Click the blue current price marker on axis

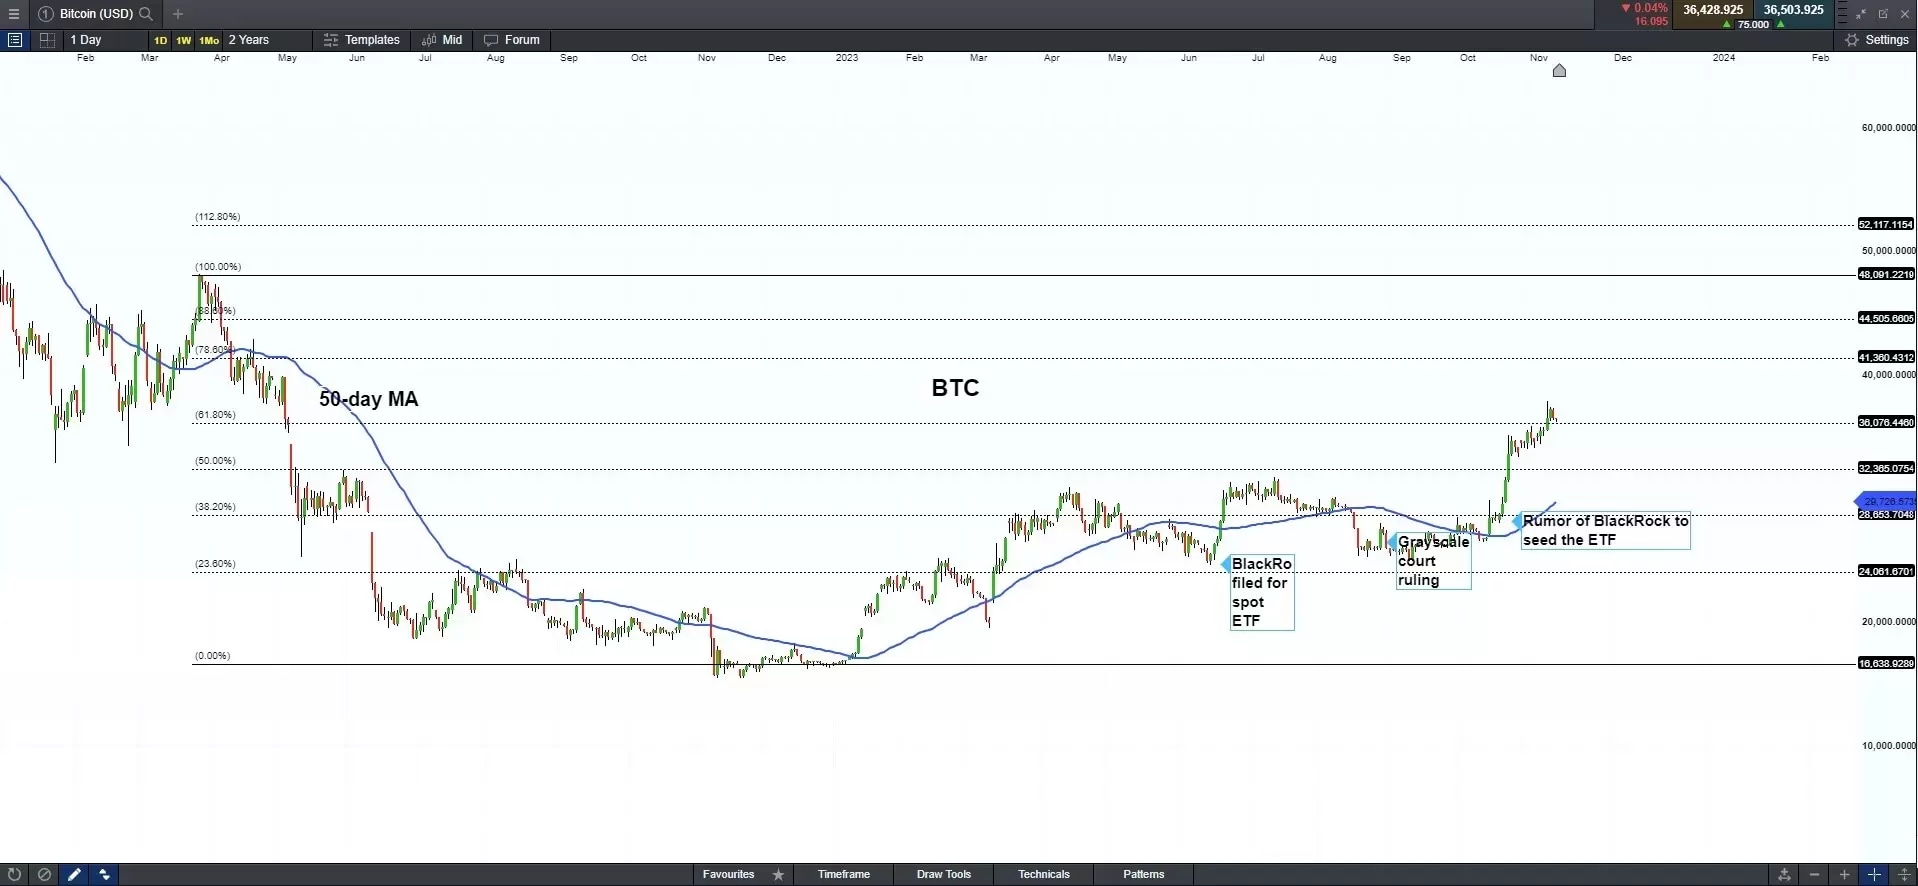click(1885, 501)
